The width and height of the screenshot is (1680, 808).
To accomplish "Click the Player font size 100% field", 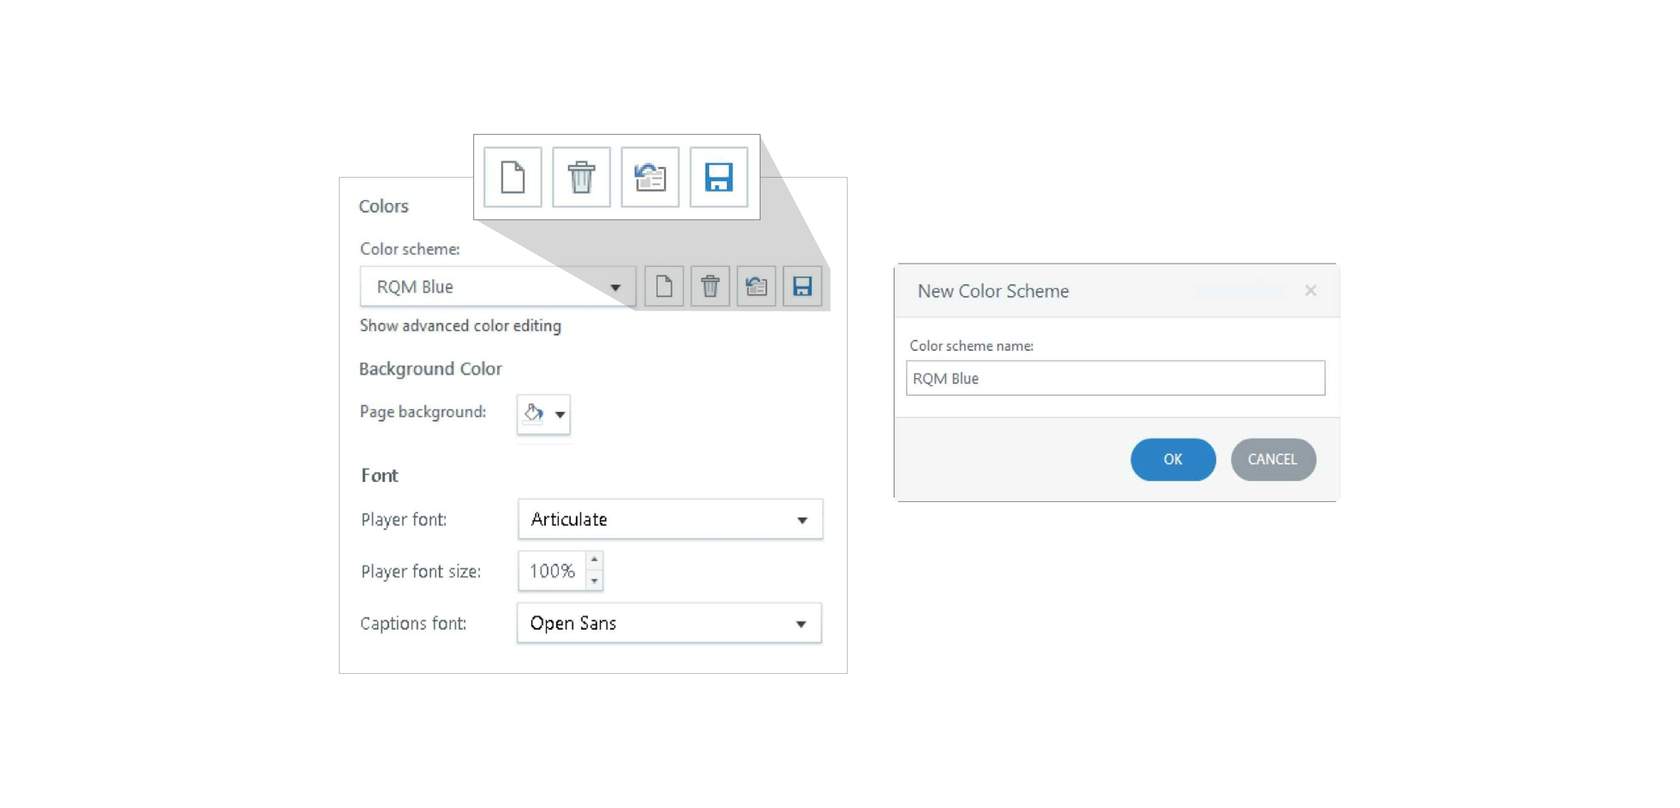I will click(552, 571).
